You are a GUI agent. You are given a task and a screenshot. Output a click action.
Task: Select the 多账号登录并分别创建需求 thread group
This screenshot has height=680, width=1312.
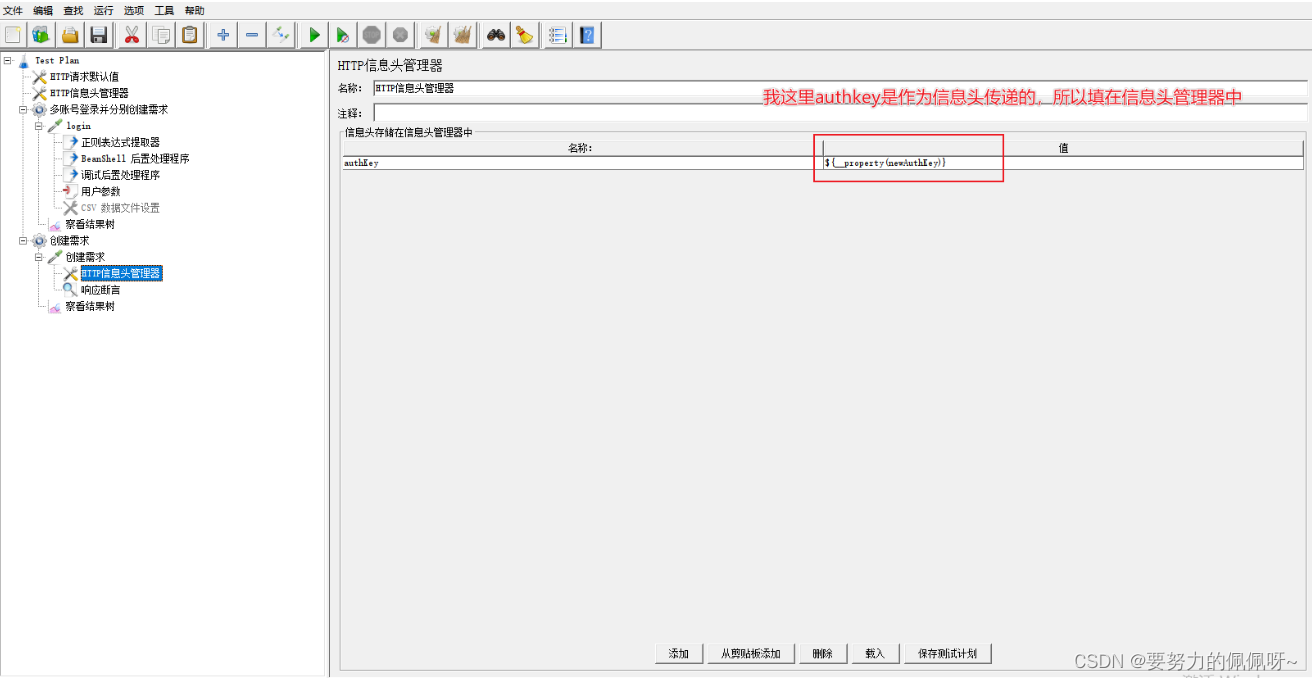point(109,109)
